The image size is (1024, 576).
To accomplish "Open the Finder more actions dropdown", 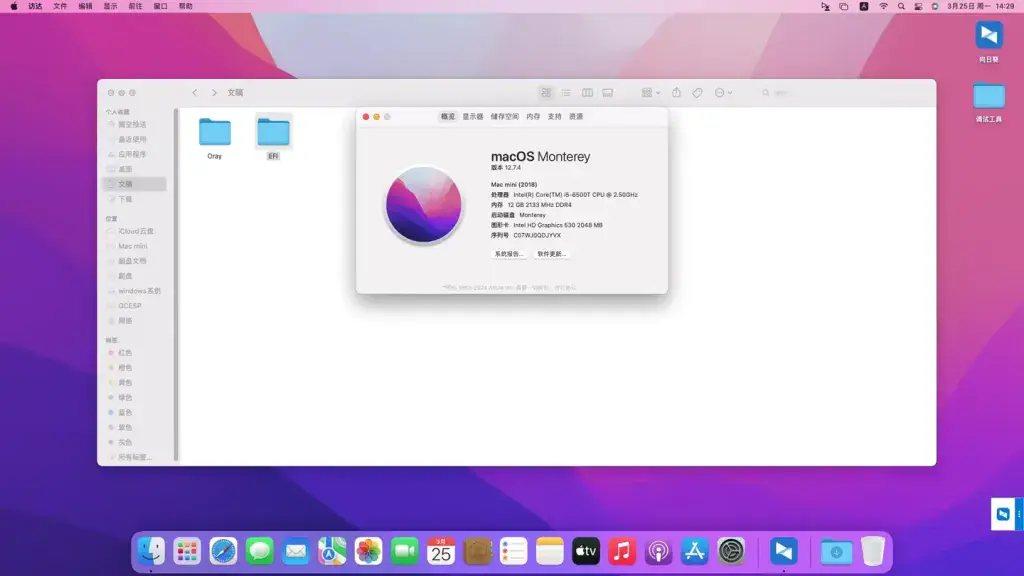I will (723, 93).
